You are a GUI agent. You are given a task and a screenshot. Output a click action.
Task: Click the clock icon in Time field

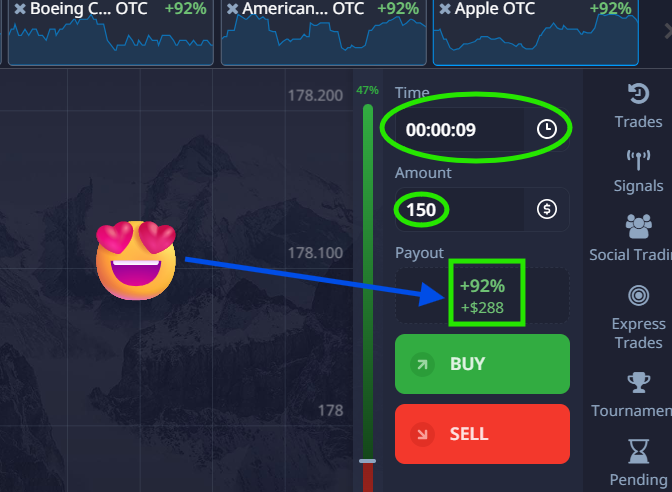547,129
